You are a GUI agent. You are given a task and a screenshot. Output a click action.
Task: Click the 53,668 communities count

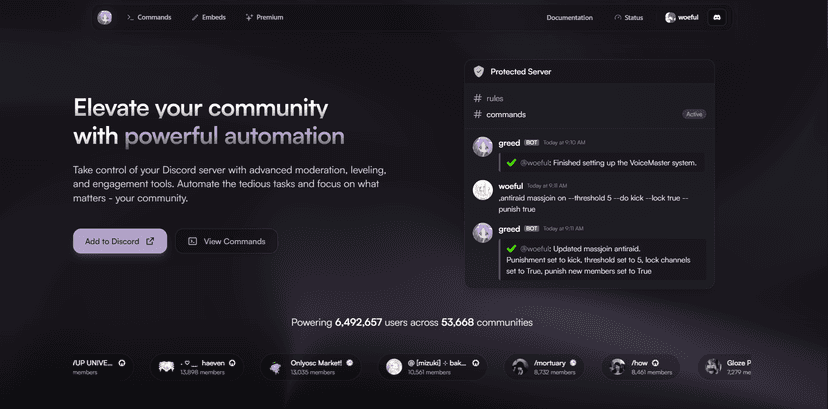click(458, 322)
